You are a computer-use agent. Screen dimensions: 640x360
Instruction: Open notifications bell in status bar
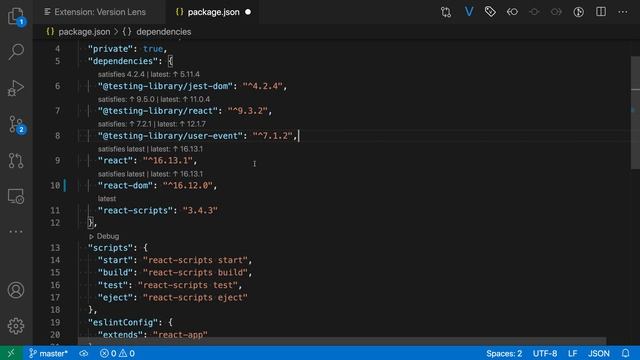coord(625,353)
